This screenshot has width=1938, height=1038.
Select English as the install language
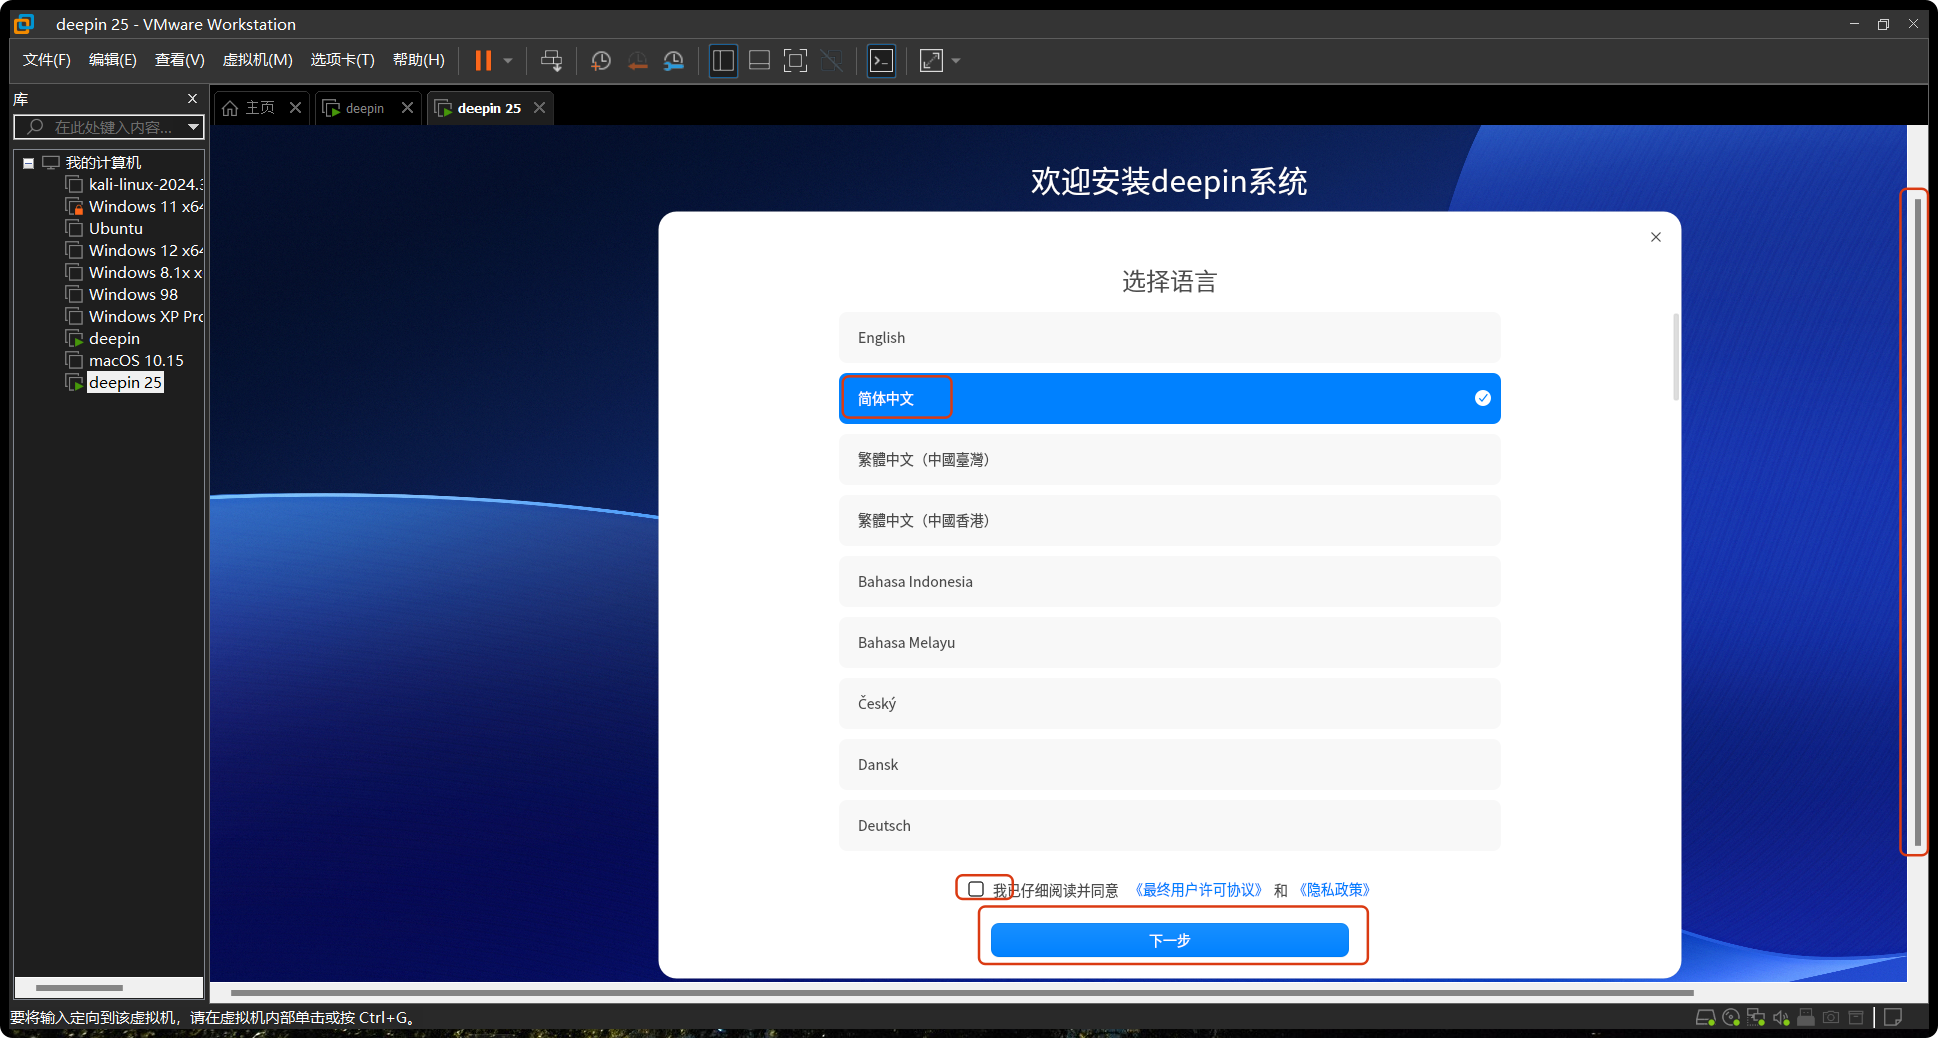[1168, 337]
